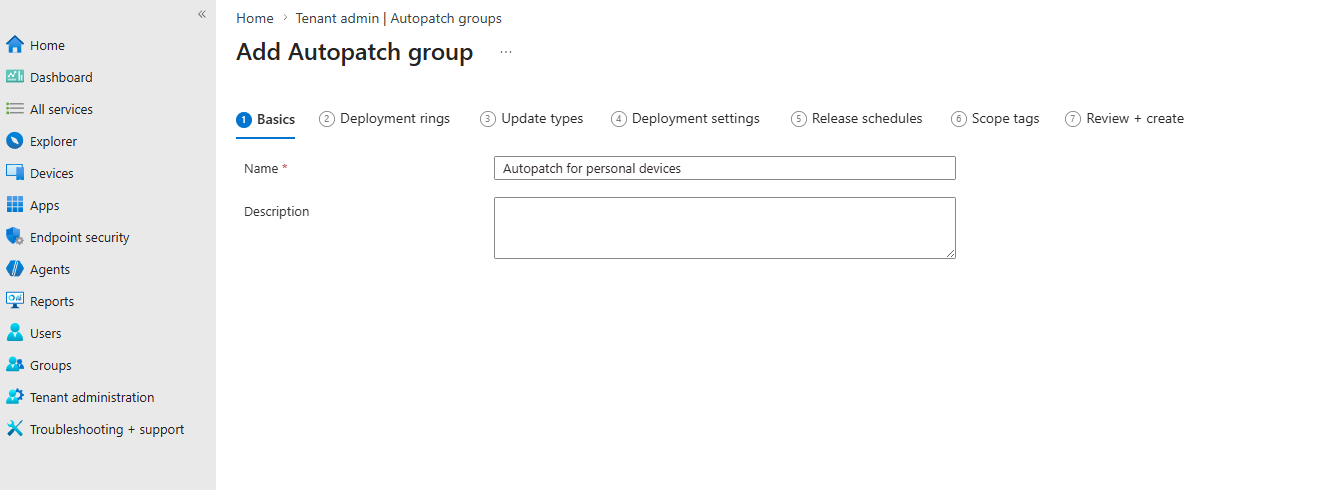Go to Deployment rings step
This screenshot has width=1330, height=490.
[x=385, y=119]
